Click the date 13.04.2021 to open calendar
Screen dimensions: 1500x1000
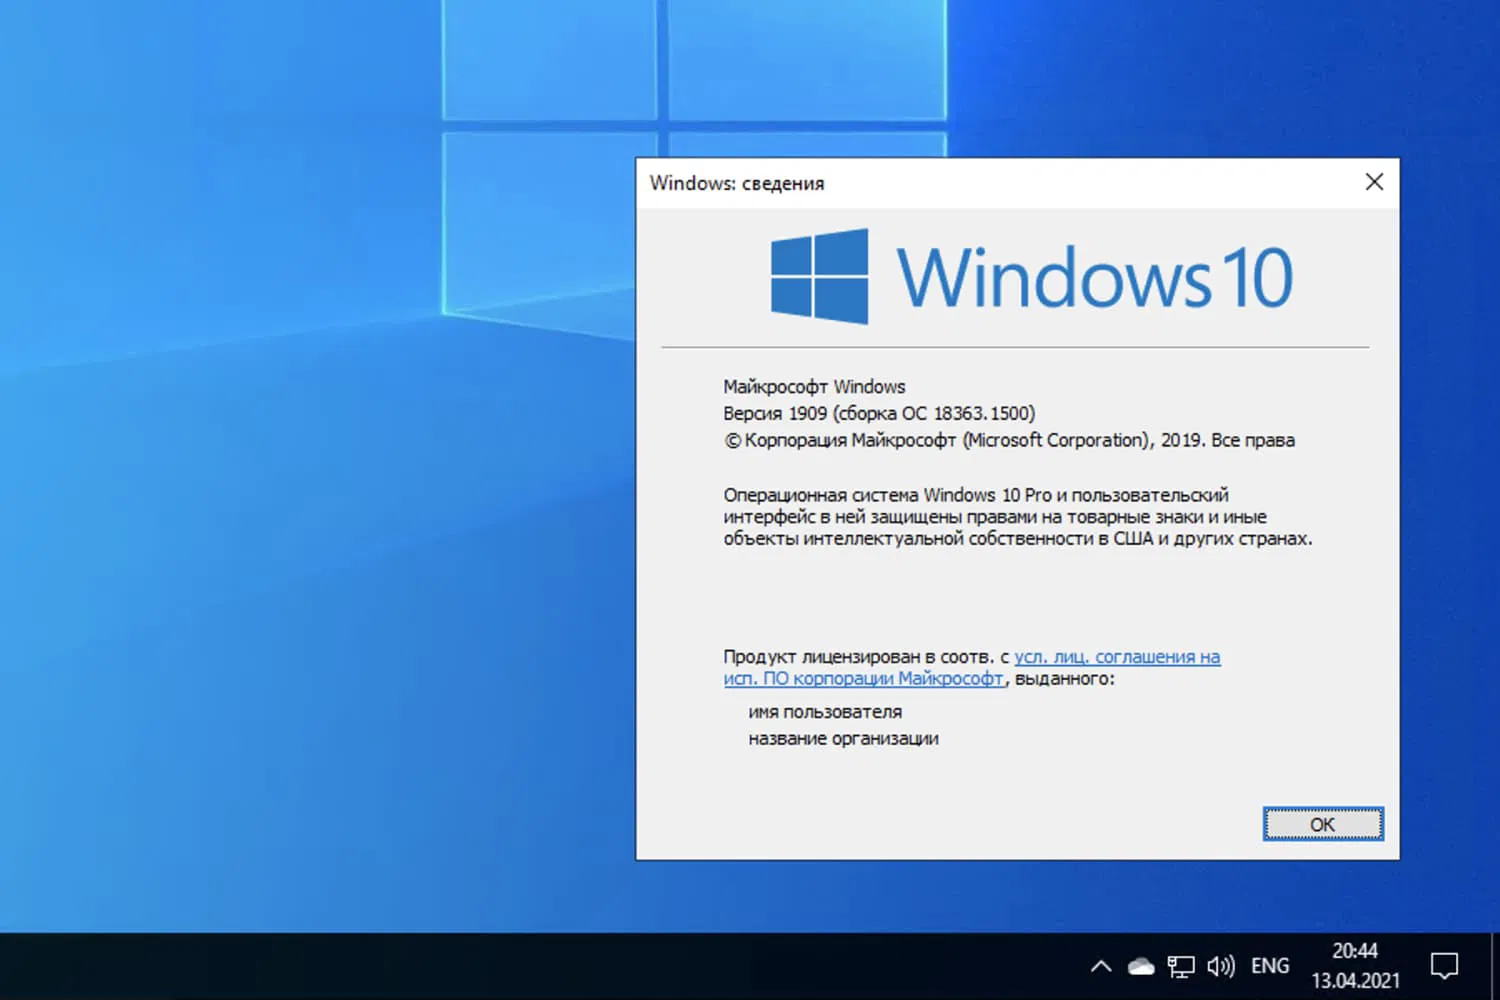(x=1357, y=979)
